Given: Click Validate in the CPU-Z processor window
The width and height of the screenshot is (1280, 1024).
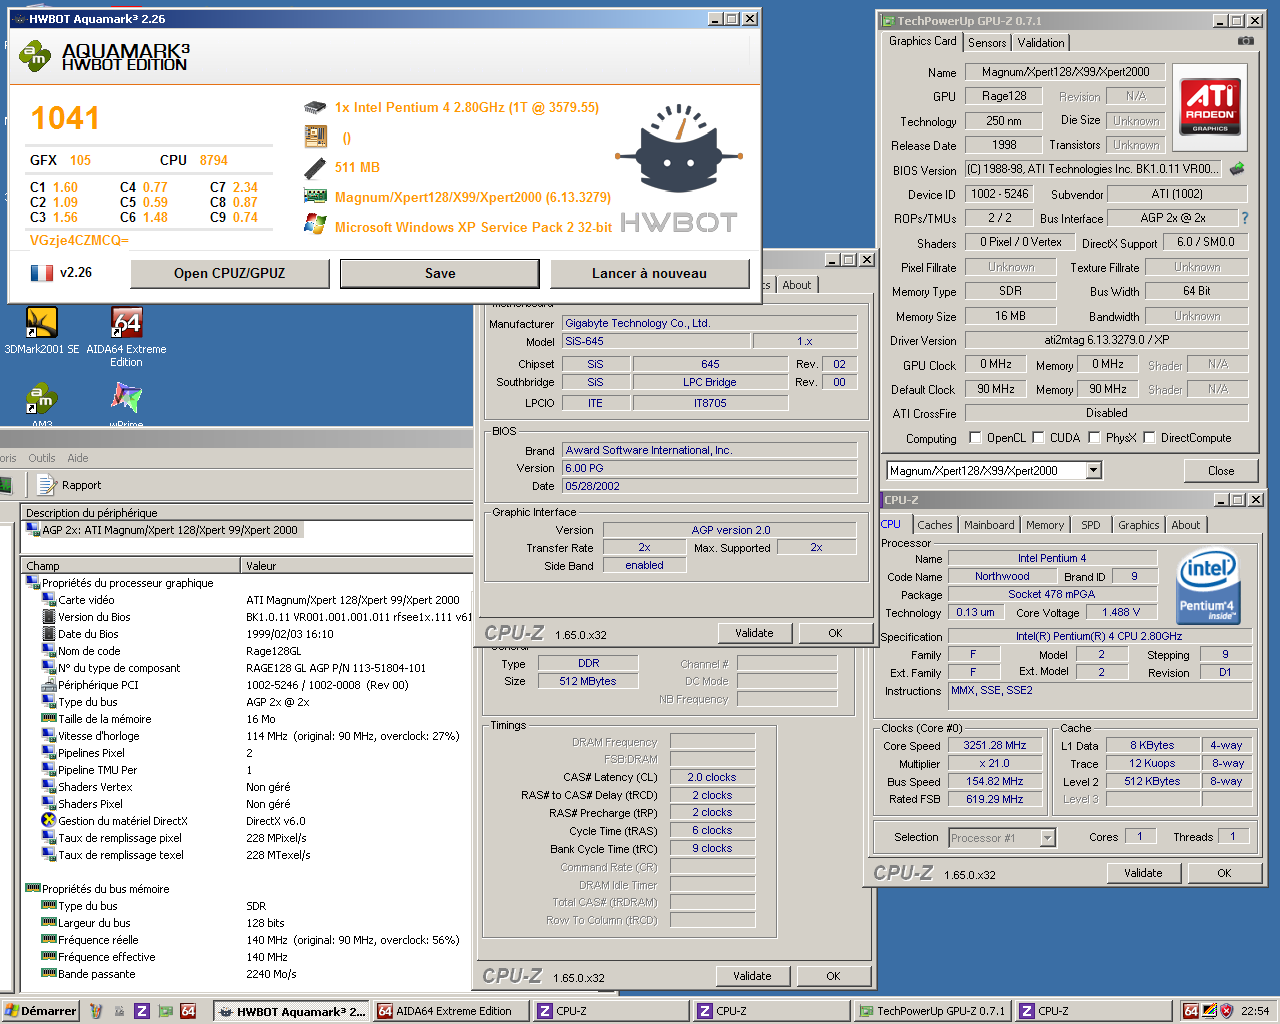Looking at the screenshot, I should [1143, 873].
